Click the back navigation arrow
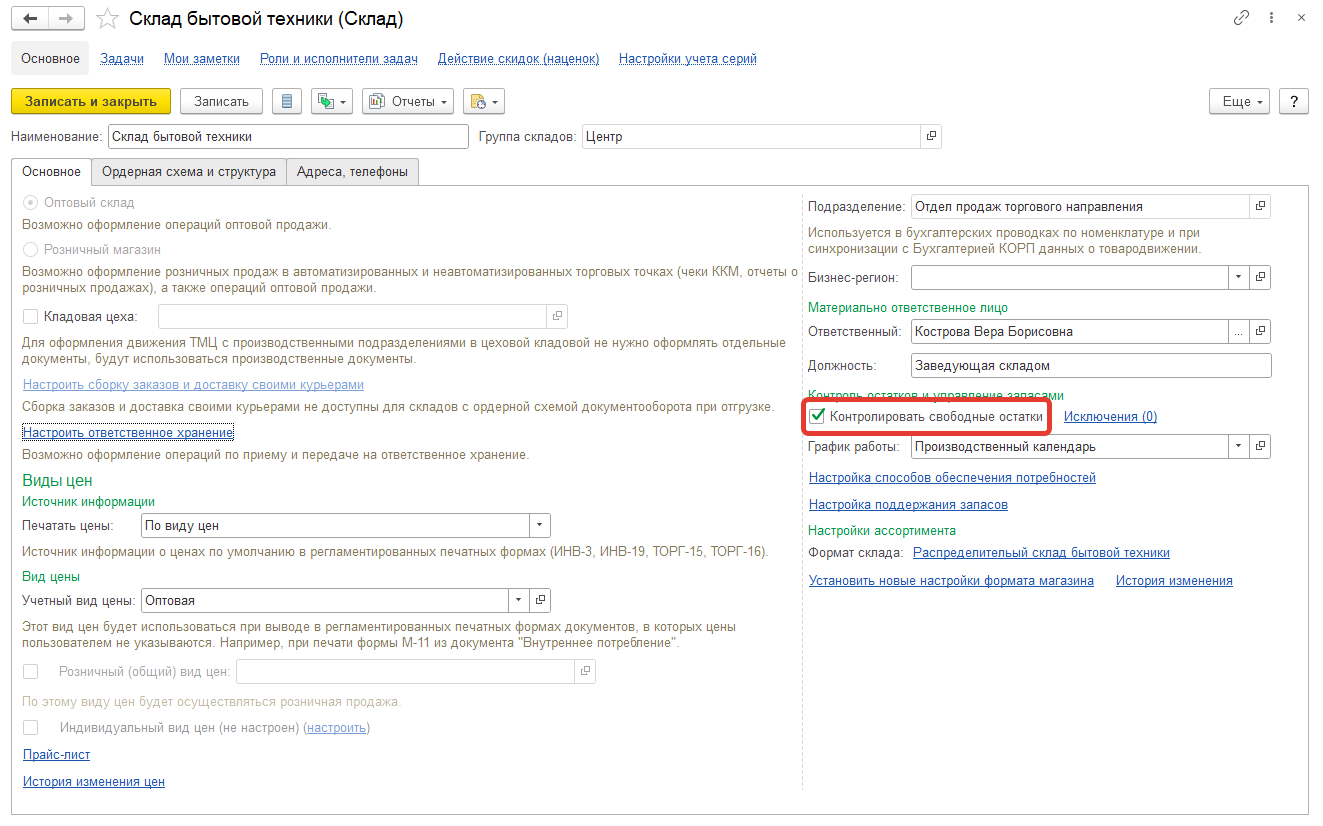Image resolution: width=1323 pixels, height=826 pixels. [30, 19]
